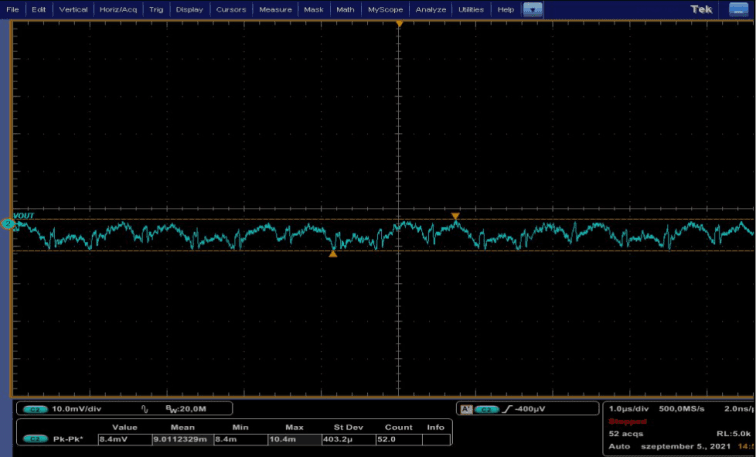Image resolution: width=756 pixels, height=457 pixels.
Task: Open the Cursors menu
Action: point(230,9)
